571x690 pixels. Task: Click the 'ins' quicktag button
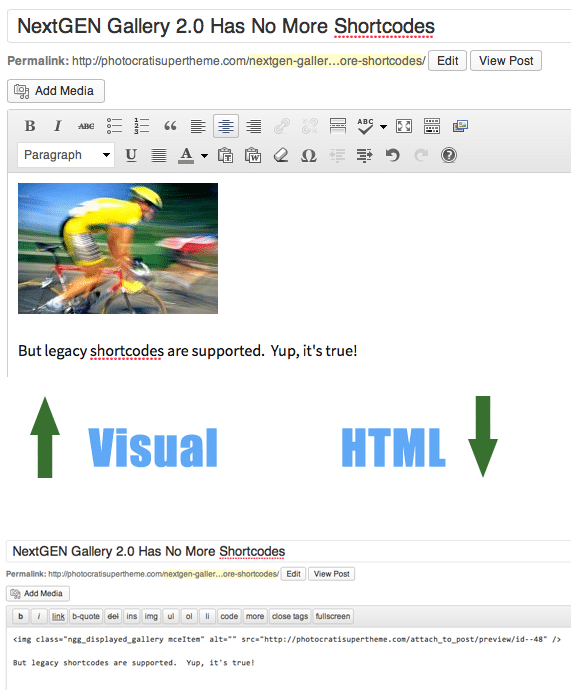pos(132,617)
